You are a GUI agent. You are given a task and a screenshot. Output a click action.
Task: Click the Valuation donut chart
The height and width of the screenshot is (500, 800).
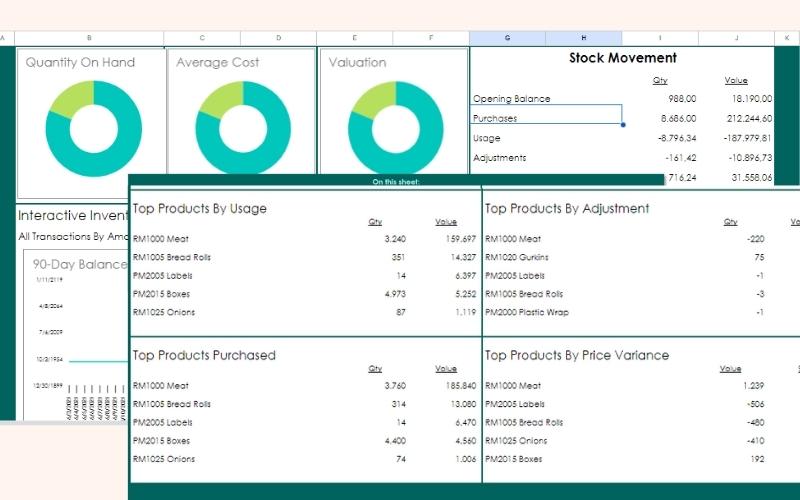[395, 125]
